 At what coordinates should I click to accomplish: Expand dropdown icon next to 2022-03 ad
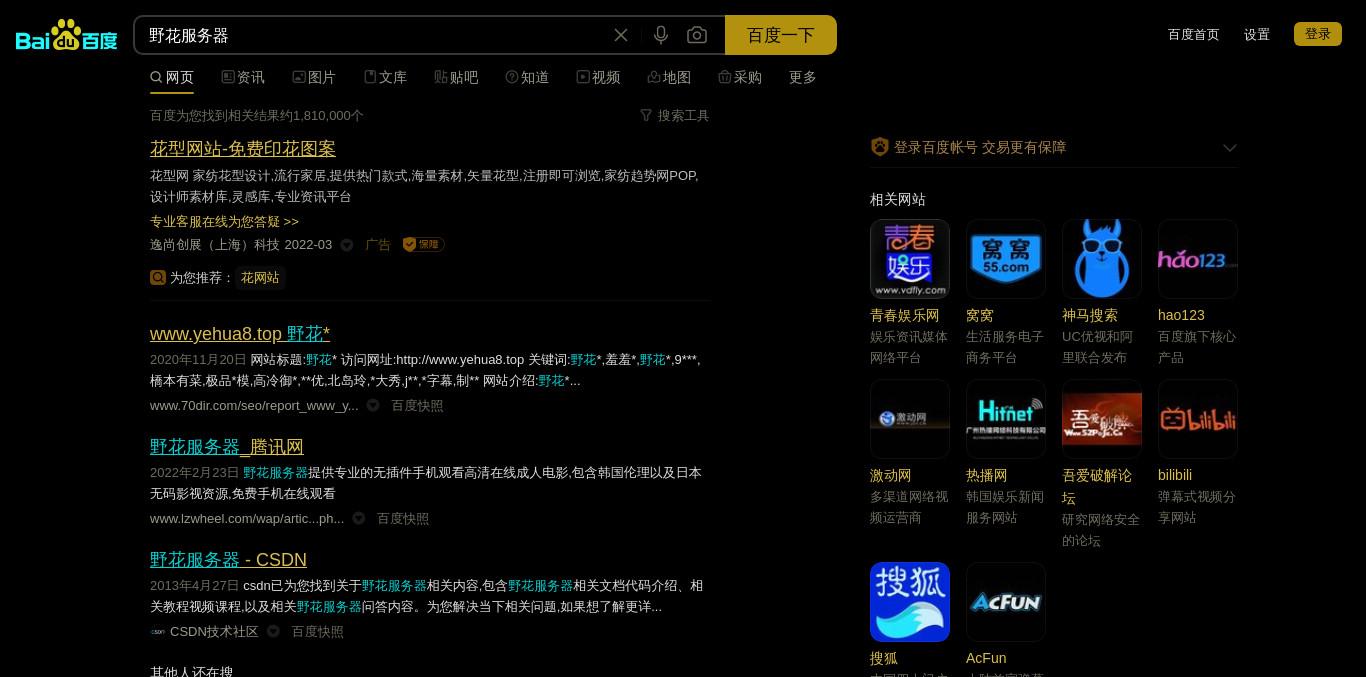point(347,245)
